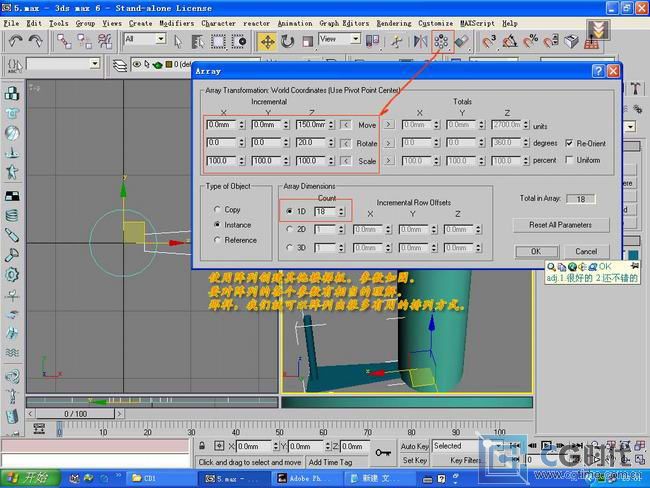This screenshot has height=488, width=650.
Task: Activate the Select and Move tool
Action: tap(267, 41)
